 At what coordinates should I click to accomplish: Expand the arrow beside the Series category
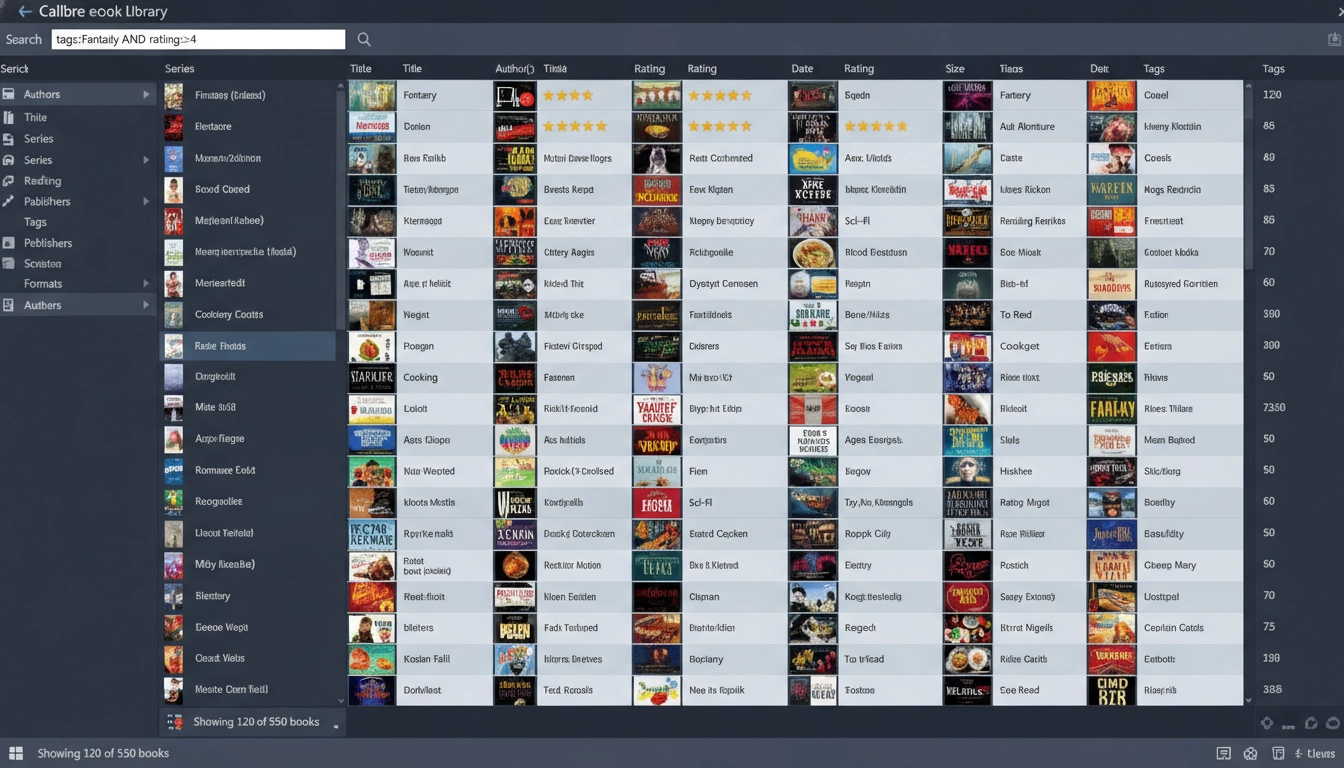(x=146, y=160)
